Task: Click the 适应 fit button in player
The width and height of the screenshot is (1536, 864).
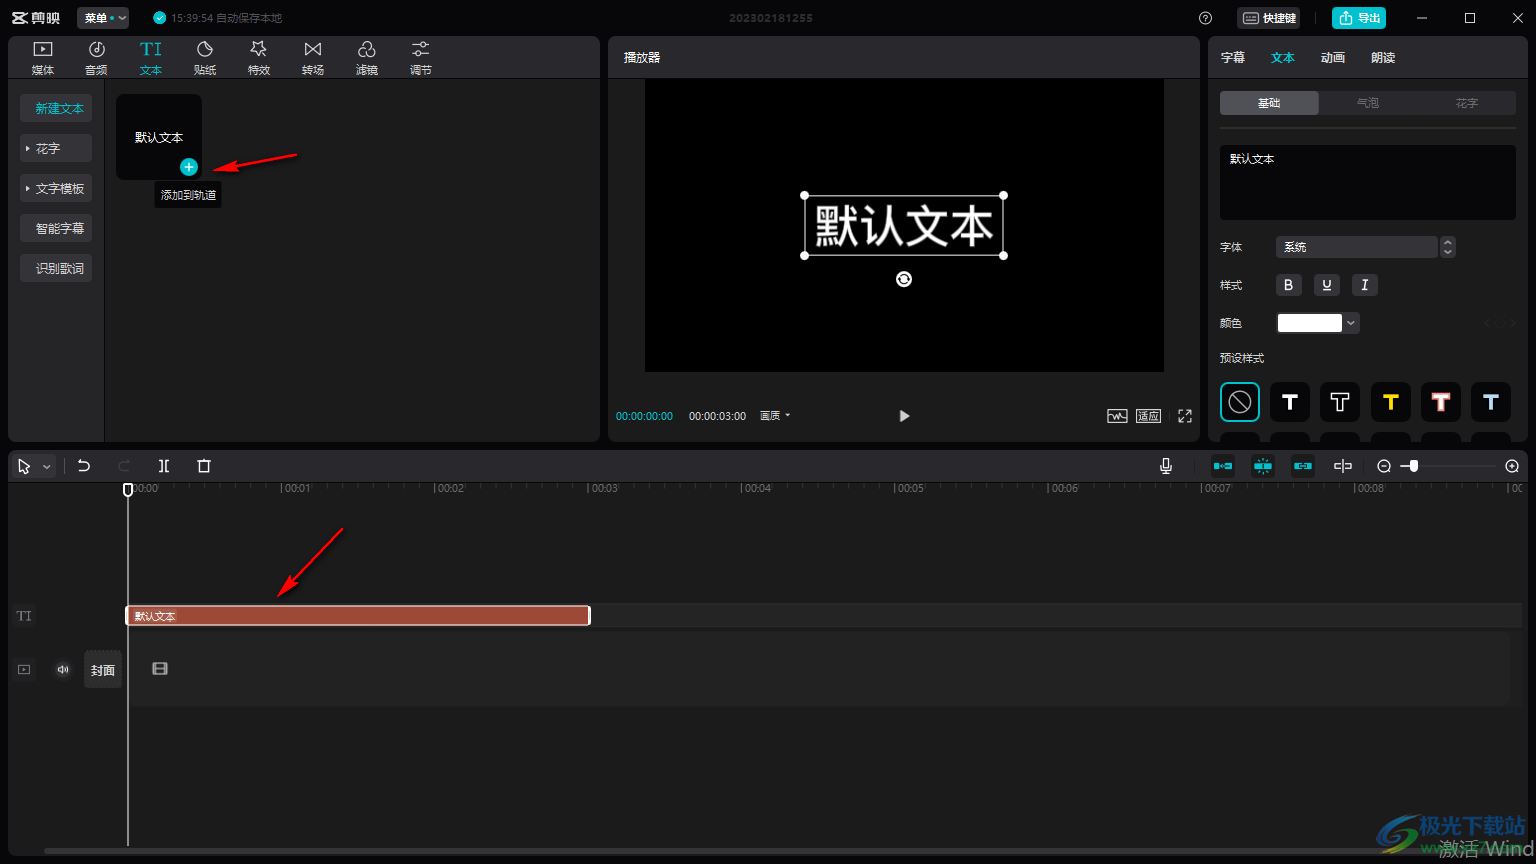Action: pos(1148,416)
